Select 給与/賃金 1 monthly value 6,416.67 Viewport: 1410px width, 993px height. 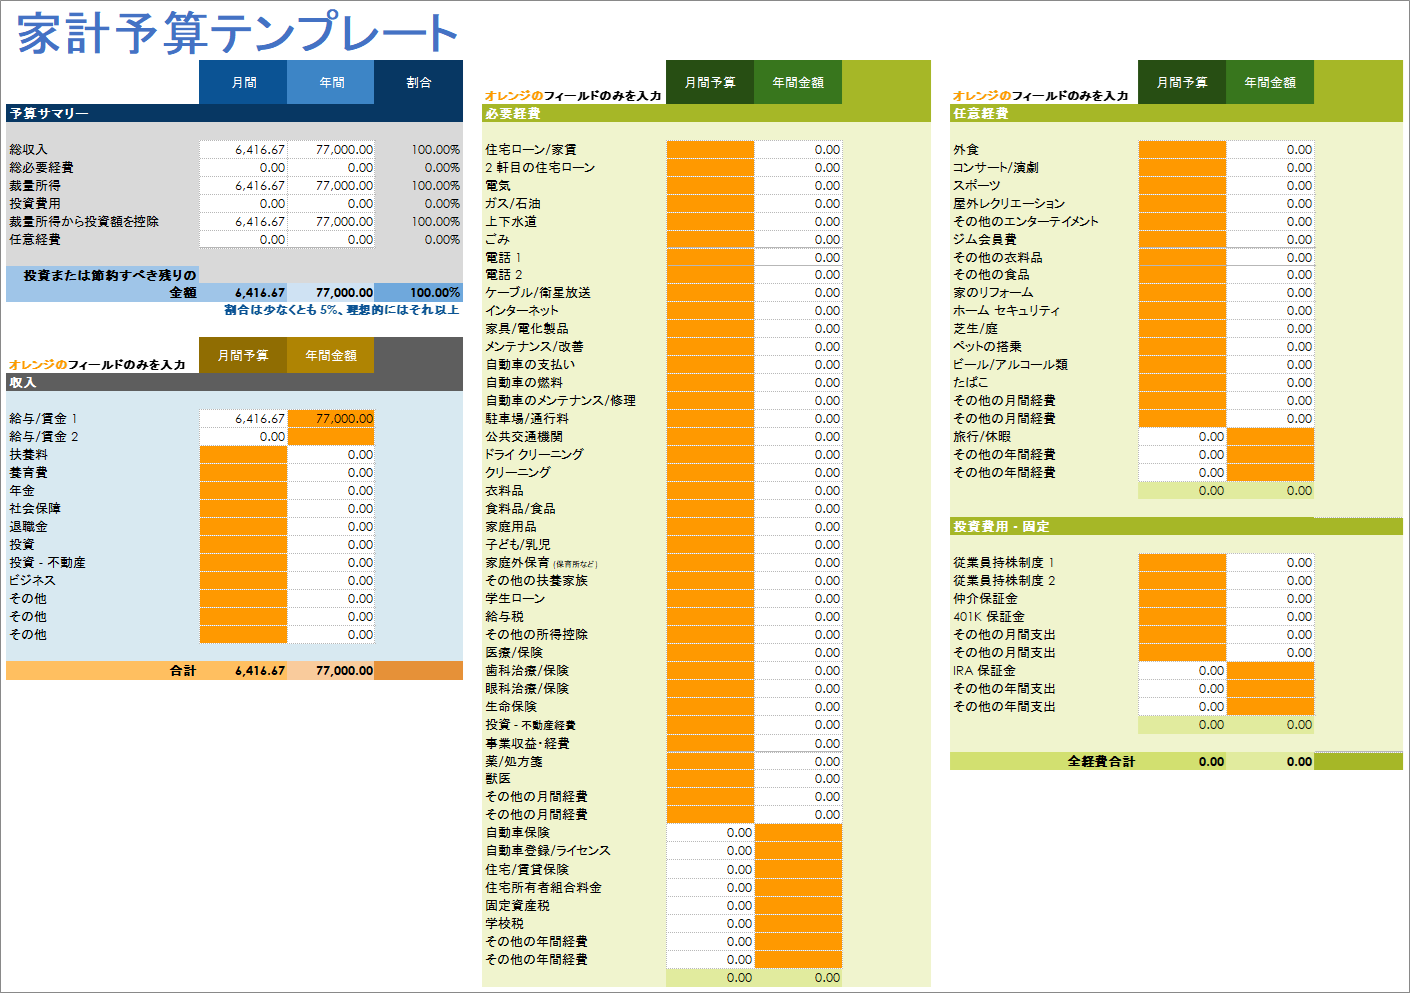pos(243,418)
